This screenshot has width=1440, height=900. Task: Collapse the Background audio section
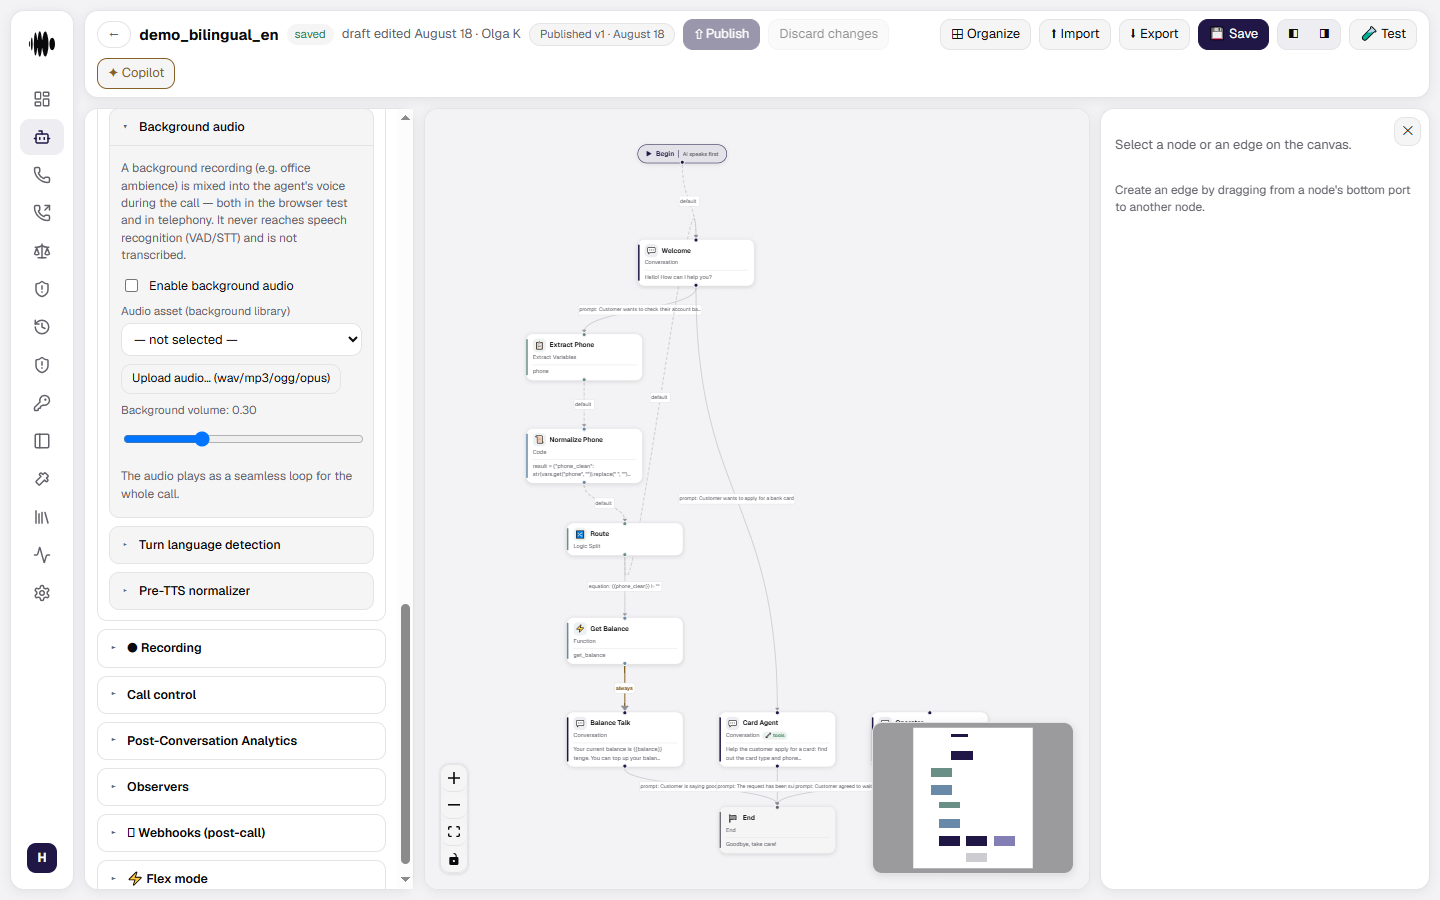coord(241,127)
